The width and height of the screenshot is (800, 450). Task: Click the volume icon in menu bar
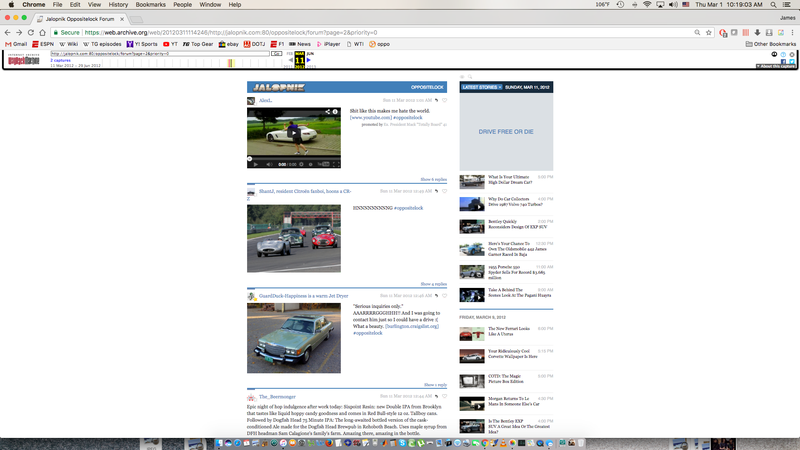673,5
